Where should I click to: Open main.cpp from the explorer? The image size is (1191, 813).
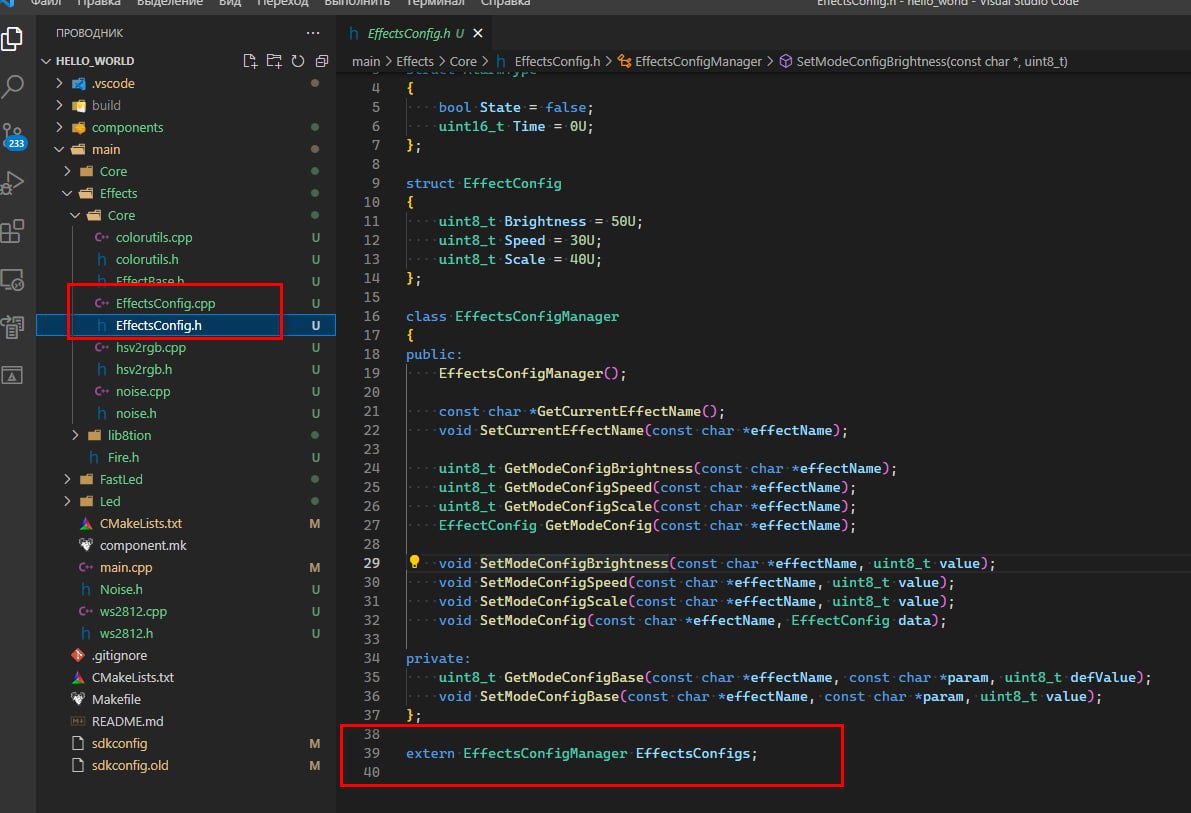[x=126, y=567]
